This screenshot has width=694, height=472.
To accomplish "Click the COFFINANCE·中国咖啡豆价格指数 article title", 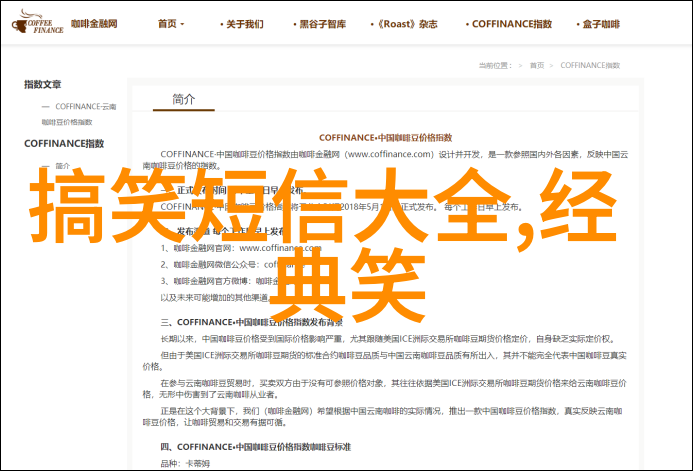I will tap(386, 138).
